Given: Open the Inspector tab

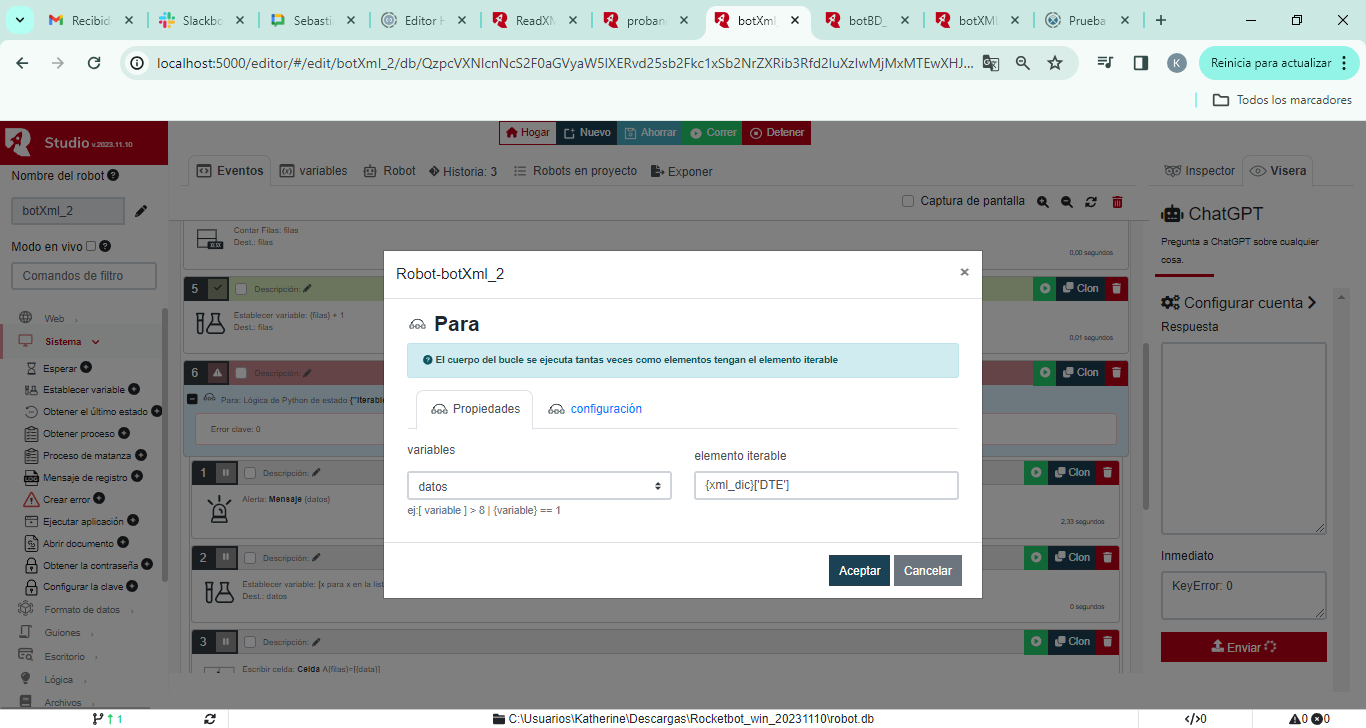Looking at the screenshot, I should click(1200, 171).
